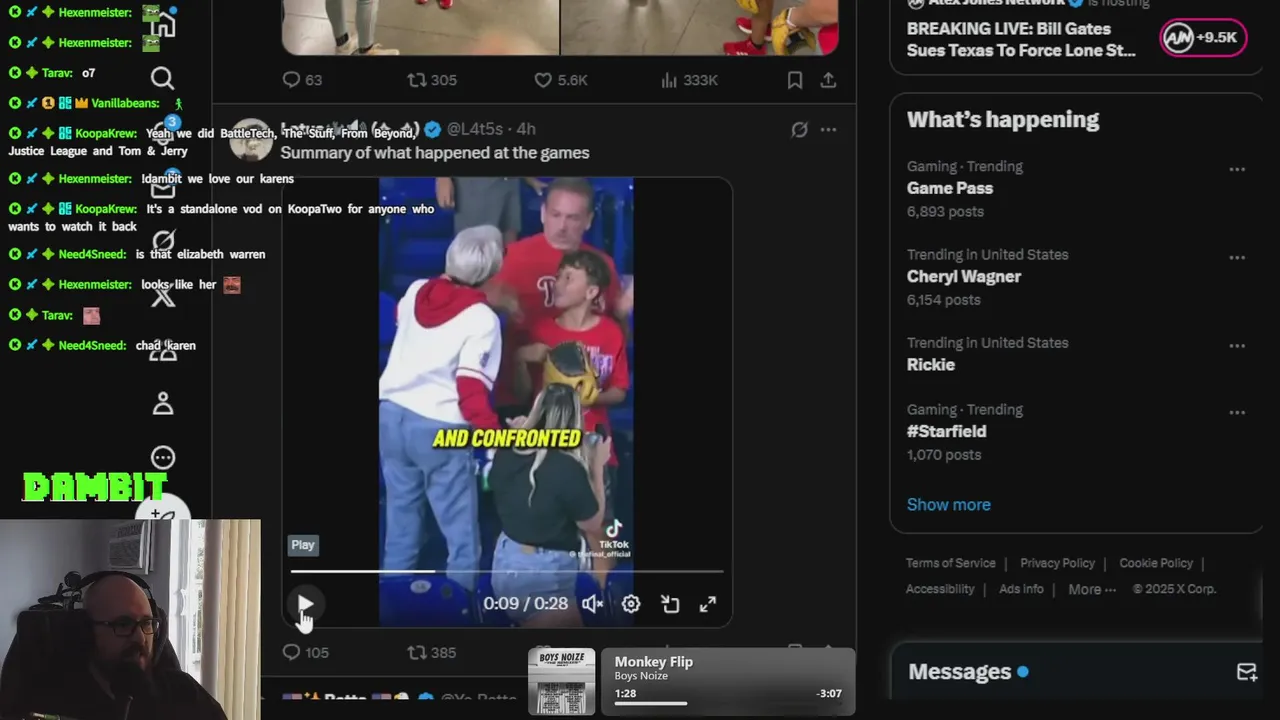
Task: Seek on Monkey Flip track progress bar
Action: (x=727, y=703)
